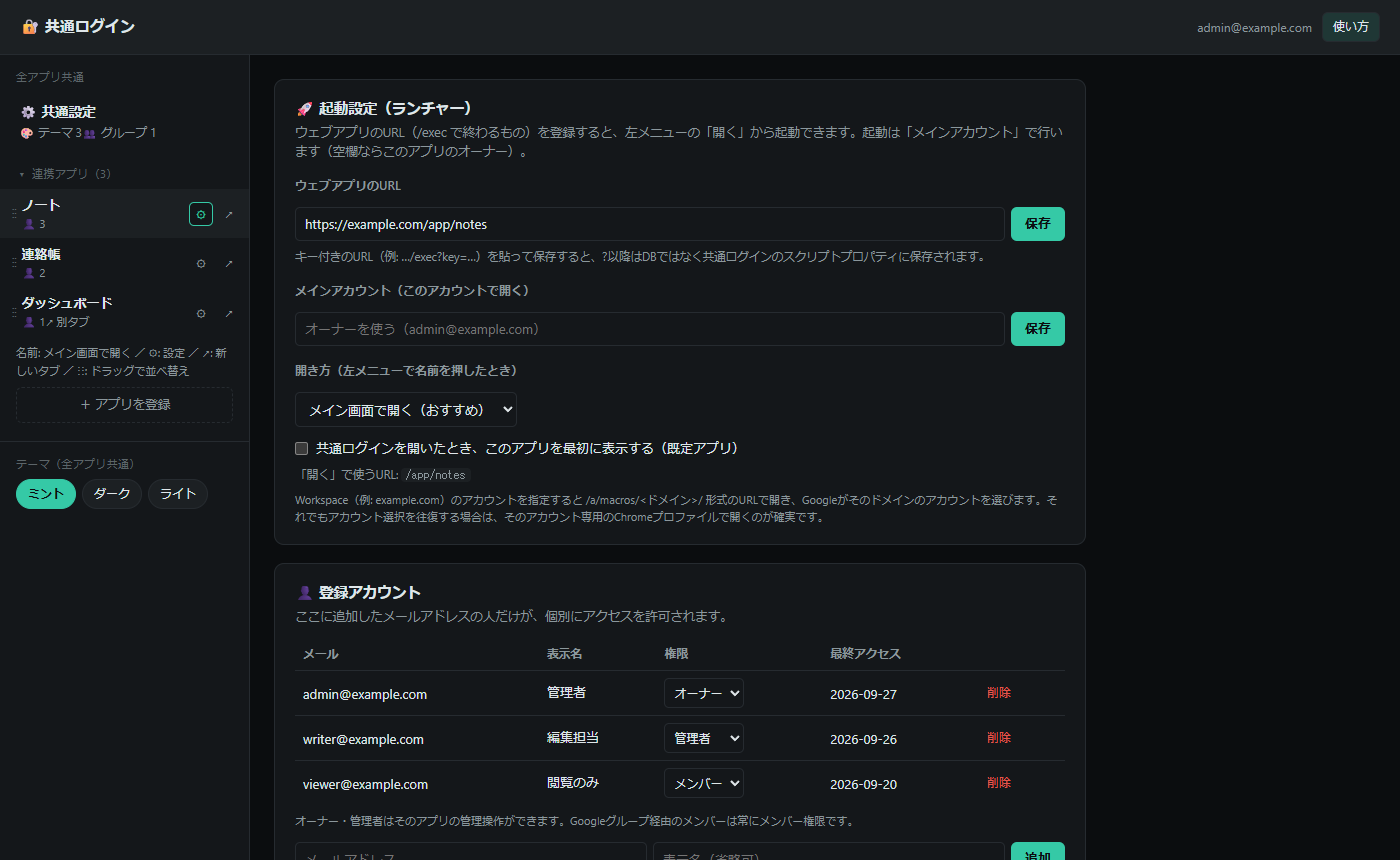Click the drag handle beside ダッシュボード
Image resolution: width=1400 pixels, height=860 pixels.
click(x=14, y=312)
